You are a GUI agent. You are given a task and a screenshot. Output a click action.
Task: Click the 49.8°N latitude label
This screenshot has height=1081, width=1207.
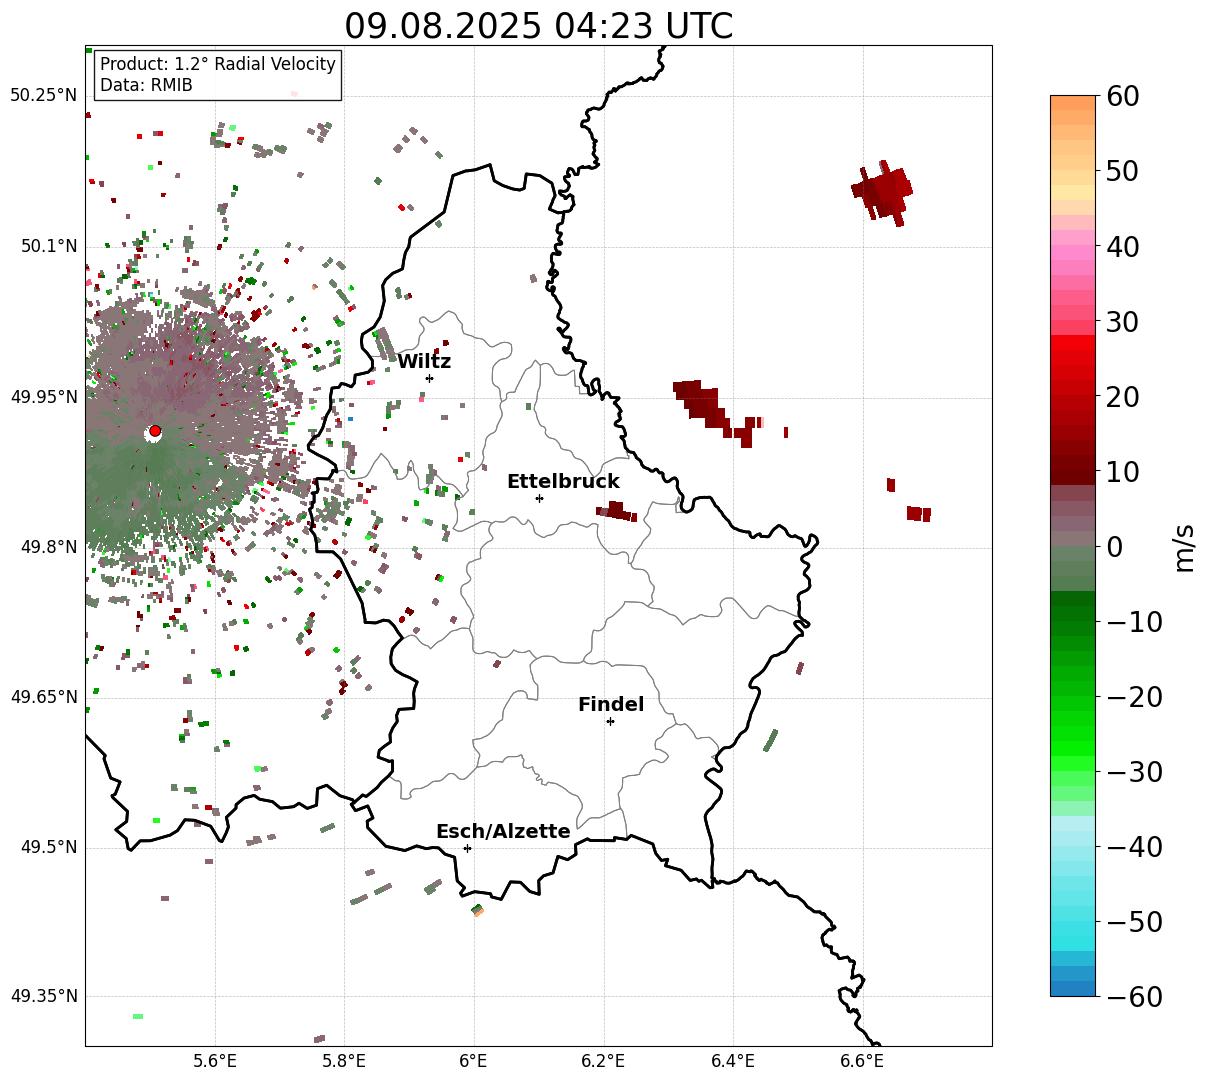[x=48, y=547]
